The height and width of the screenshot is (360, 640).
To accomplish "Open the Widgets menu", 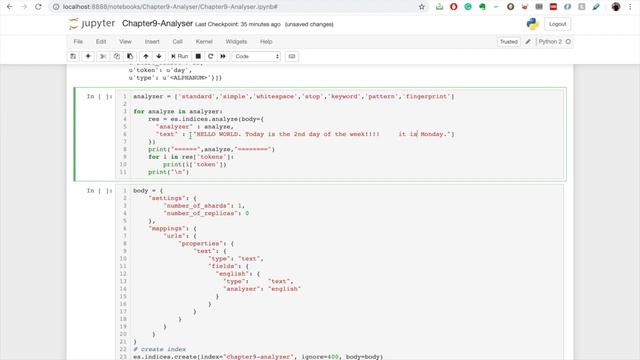I will pos(236,42).
